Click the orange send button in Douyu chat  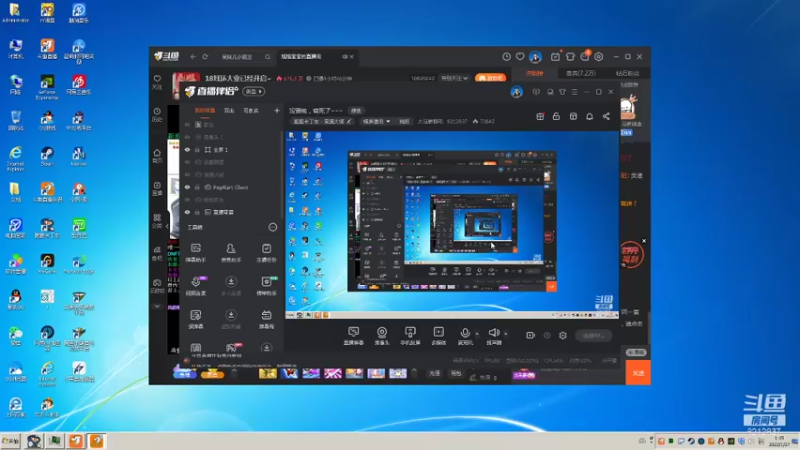[638, 373]
